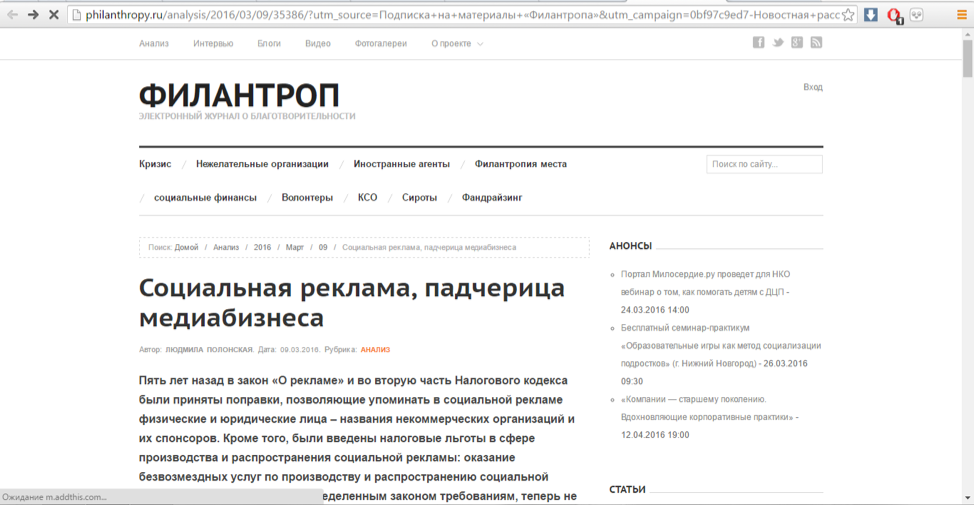Open the 'Блоги' top menu item
This screenshot has width=974, height=505.
coord(269,43)
